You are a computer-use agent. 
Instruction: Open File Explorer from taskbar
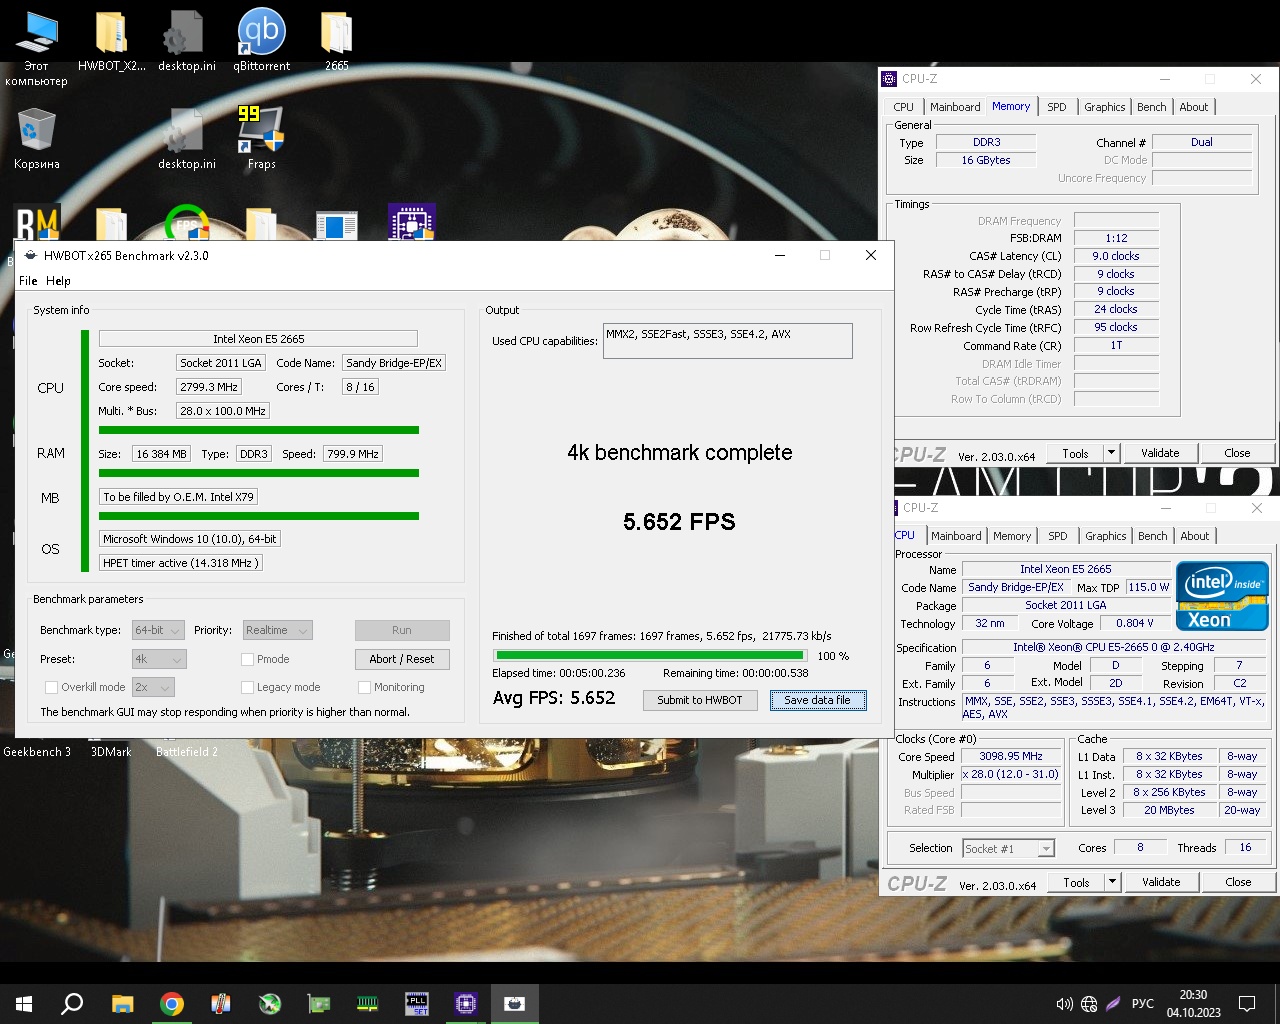pos(122,1004)
